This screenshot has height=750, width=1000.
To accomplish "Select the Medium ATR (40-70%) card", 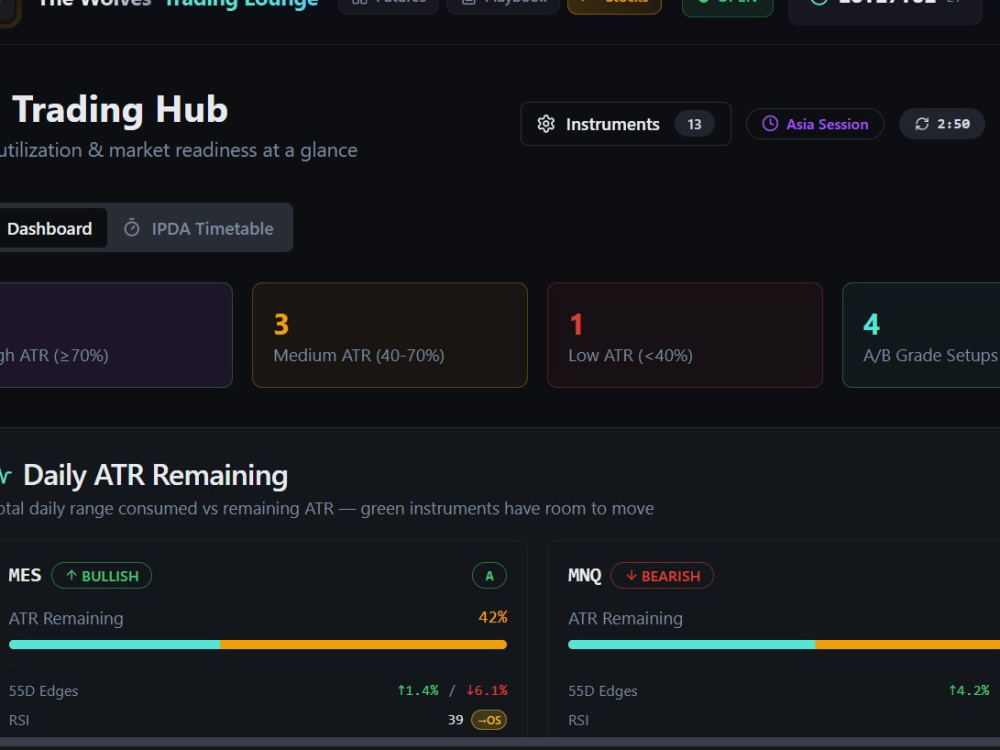I will [390, 335].
